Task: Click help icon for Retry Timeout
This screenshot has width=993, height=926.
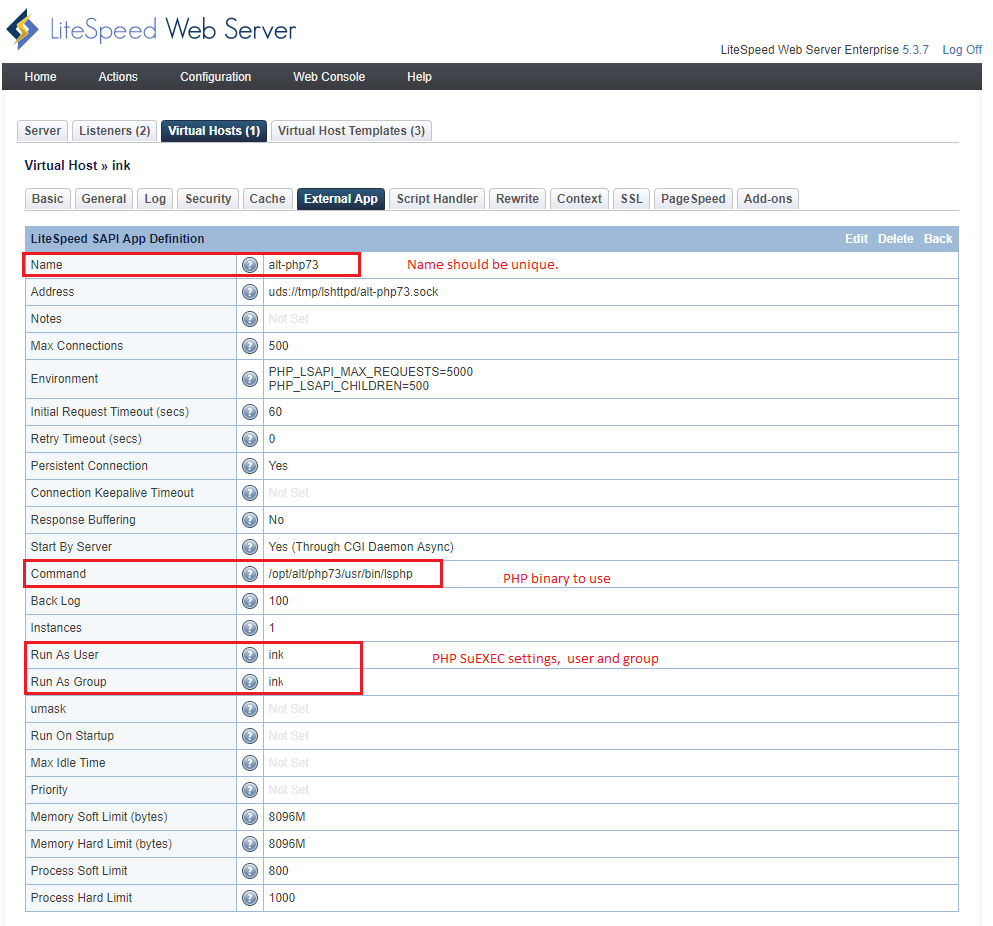Action: [x=250, y=439]
